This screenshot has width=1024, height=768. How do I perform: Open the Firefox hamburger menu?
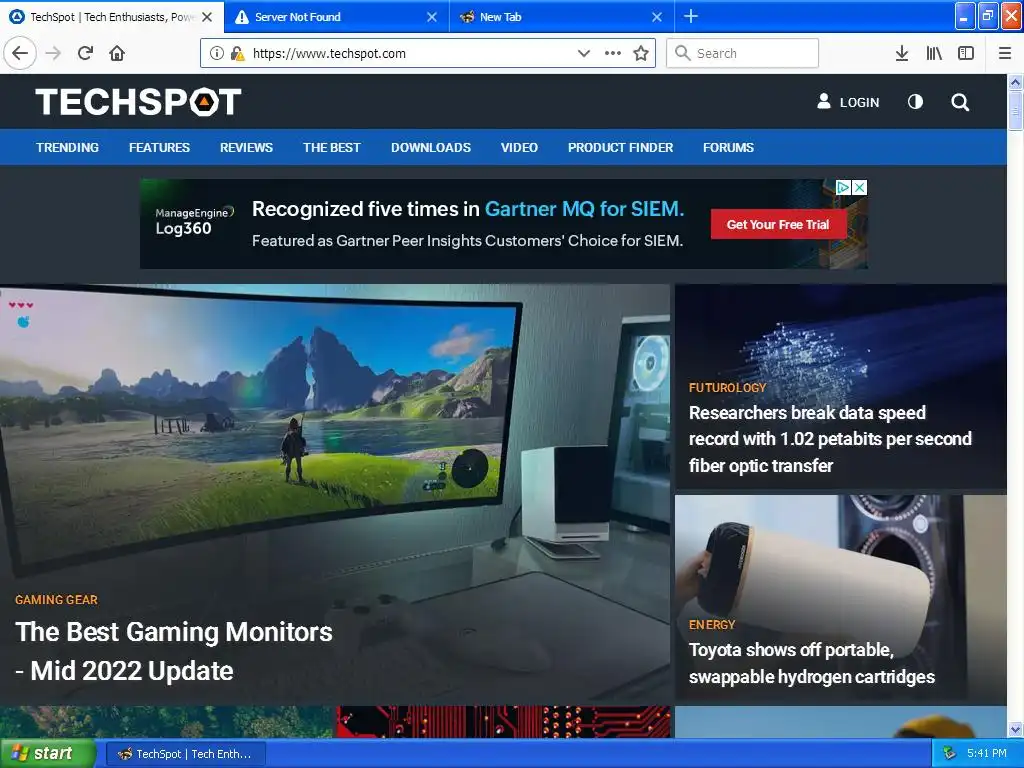(1005, 53)
